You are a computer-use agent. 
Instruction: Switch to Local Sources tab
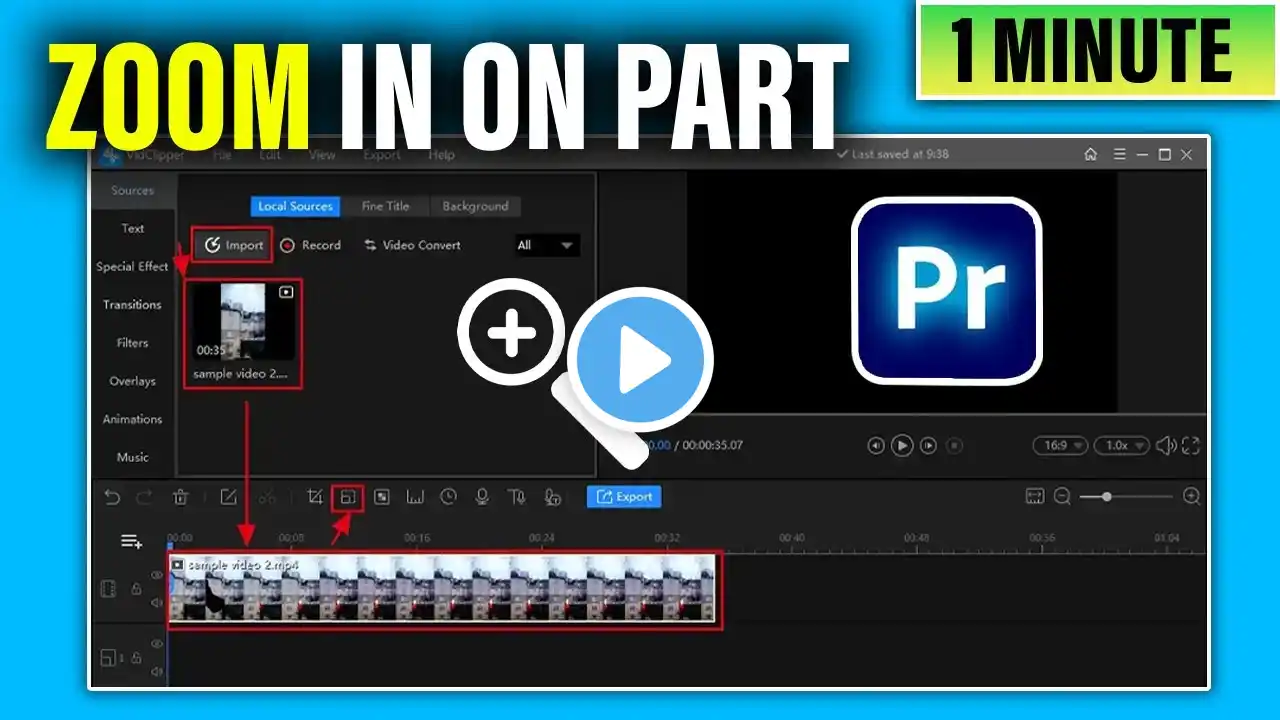tap(295, 206)
